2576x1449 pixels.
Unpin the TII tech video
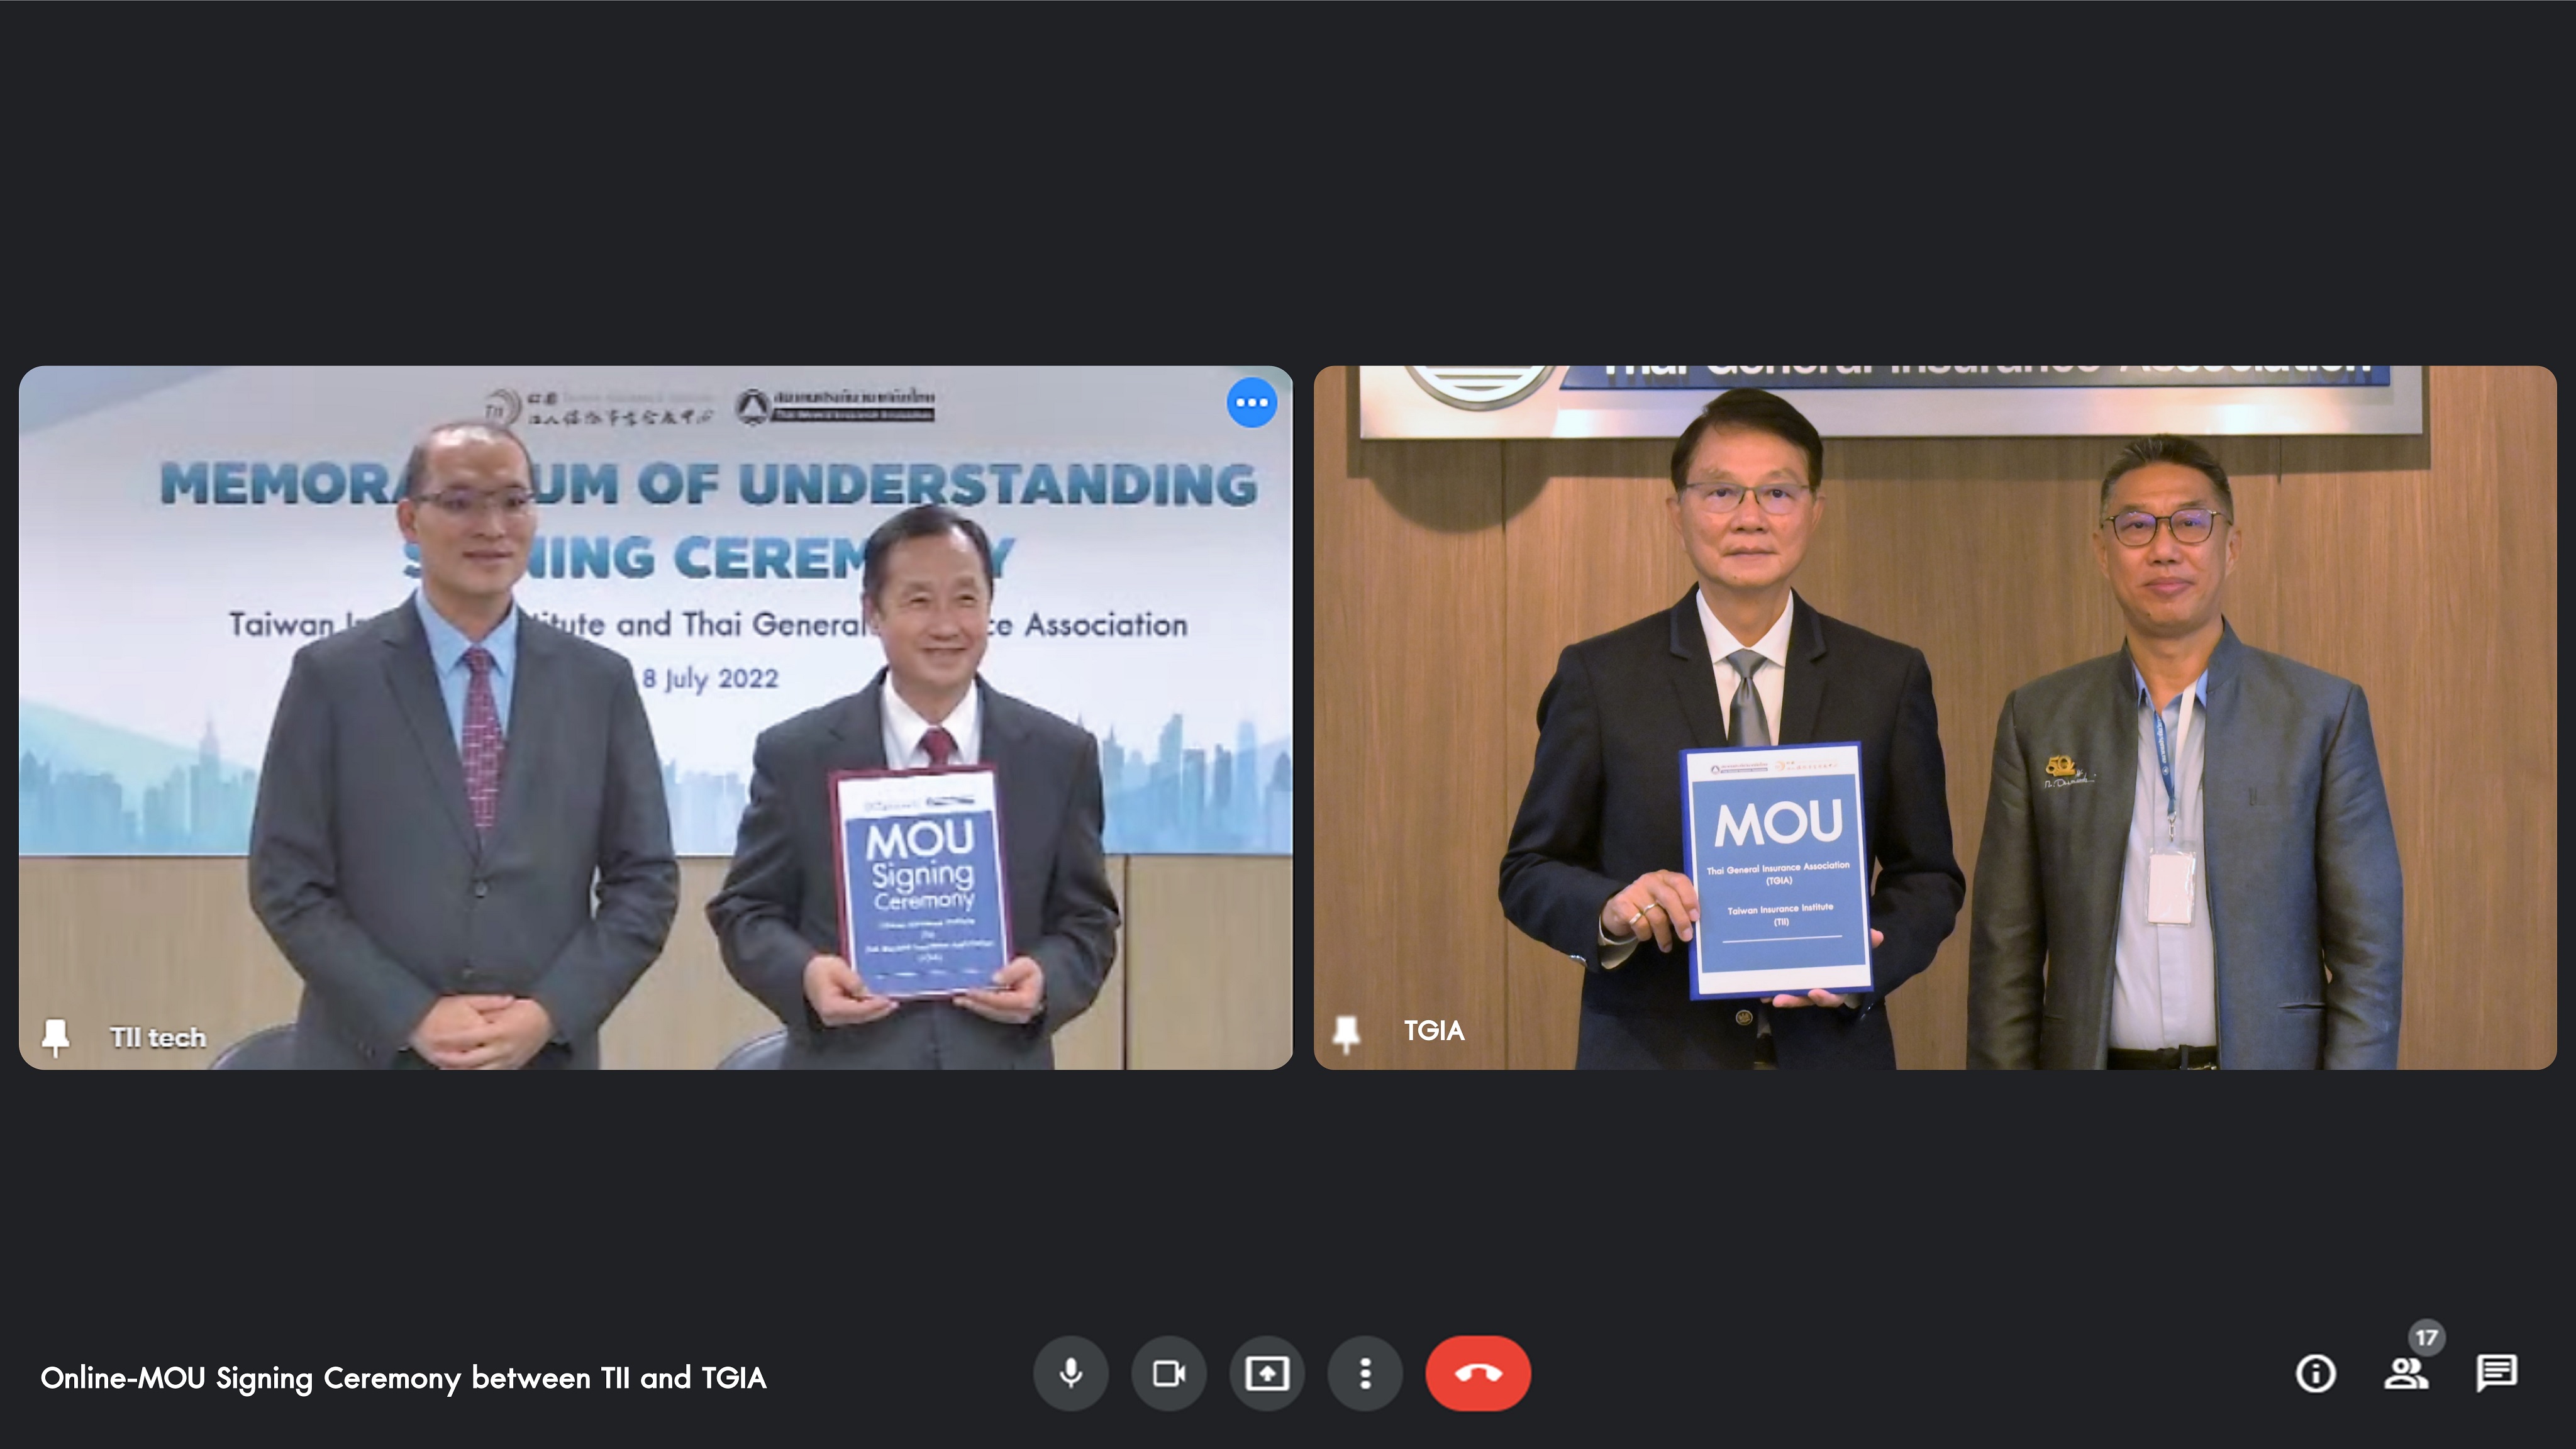(x=56, y=1037)
